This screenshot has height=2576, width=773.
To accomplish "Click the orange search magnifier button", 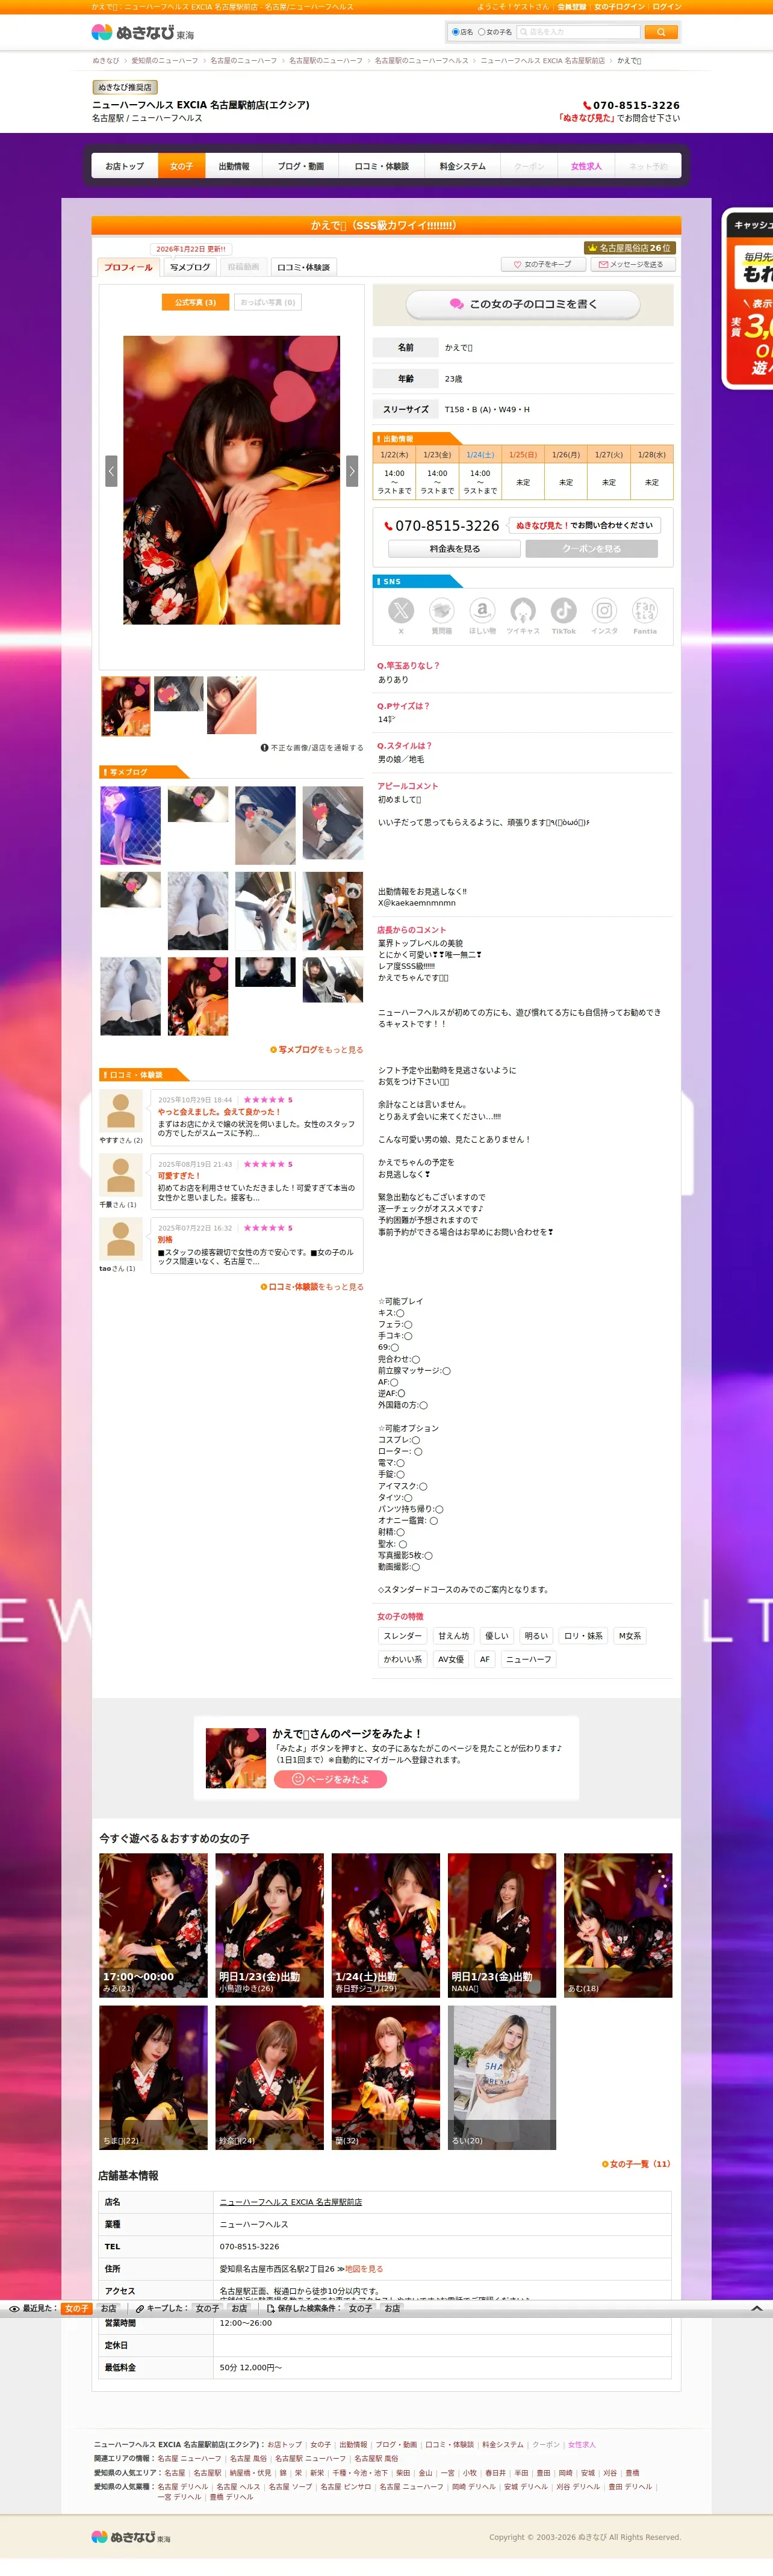I will (x=660, y=32).
